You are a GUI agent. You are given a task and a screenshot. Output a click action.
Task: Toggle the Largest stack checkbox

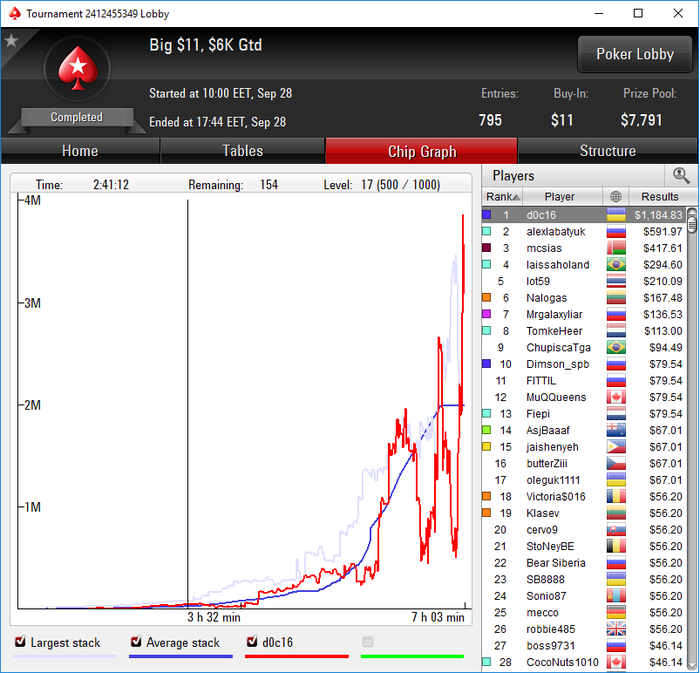click(20, 642)
